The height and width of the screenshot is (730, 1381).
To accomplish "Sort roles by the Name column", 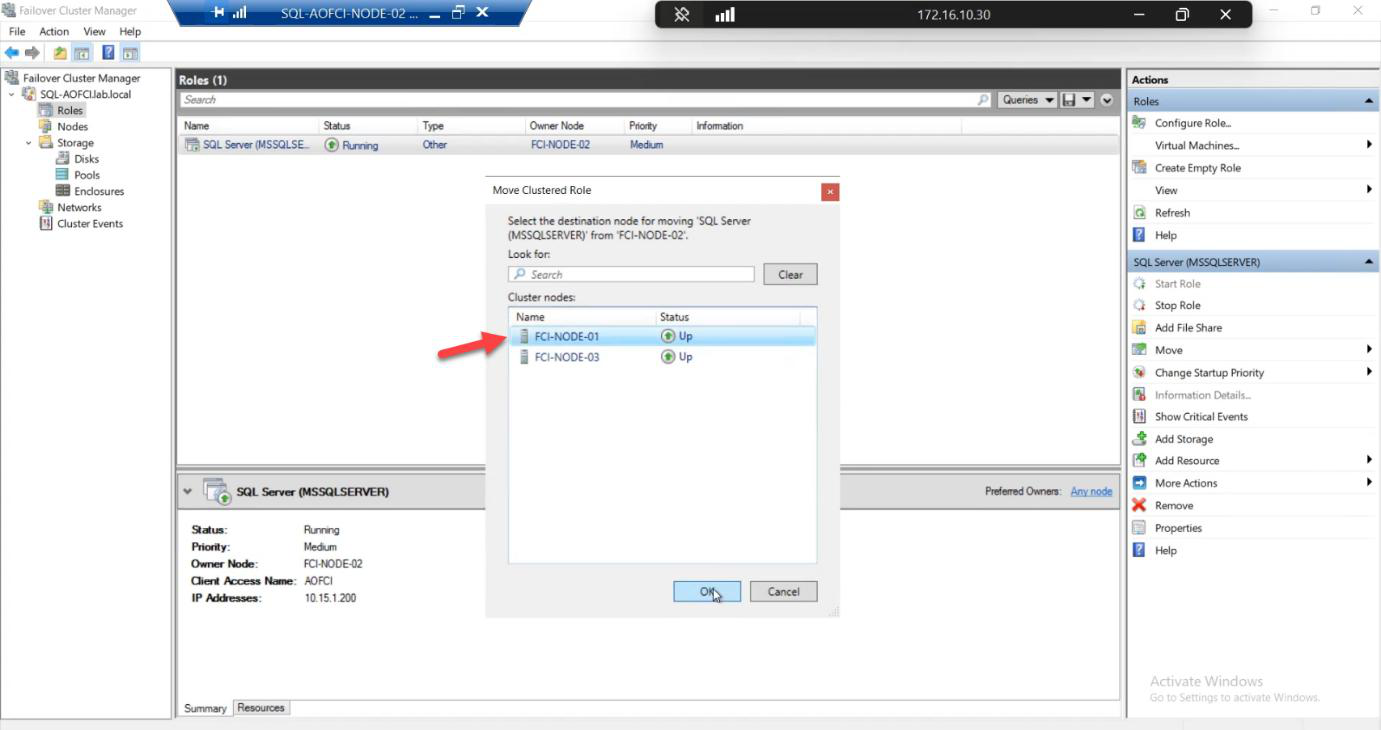I will click(248, 126).
